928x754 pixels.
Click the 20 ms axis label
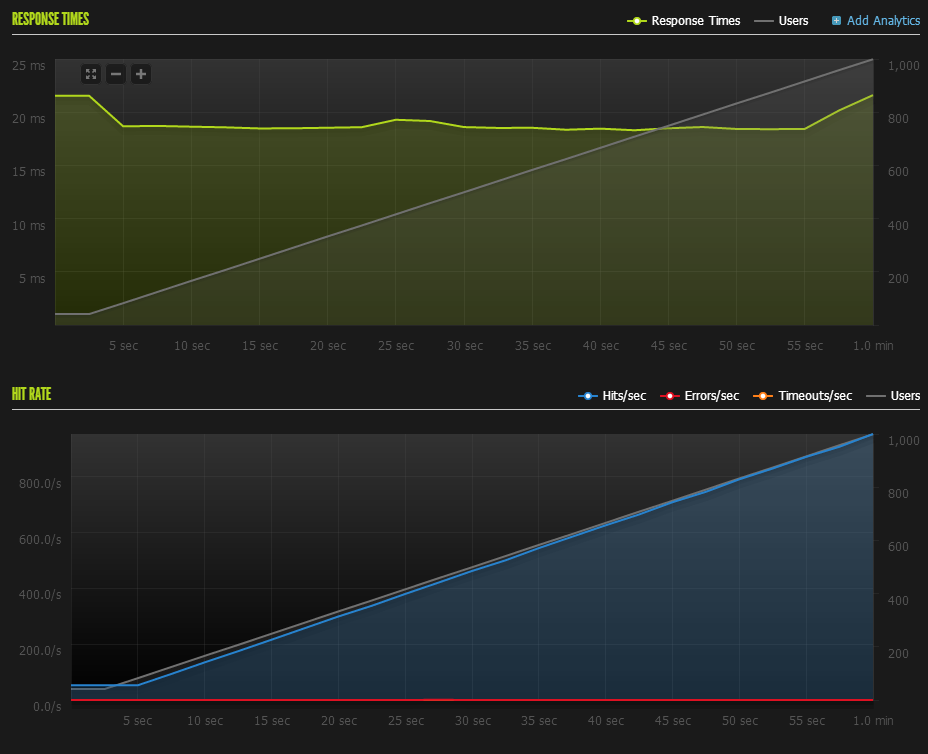tap(28, 118)
